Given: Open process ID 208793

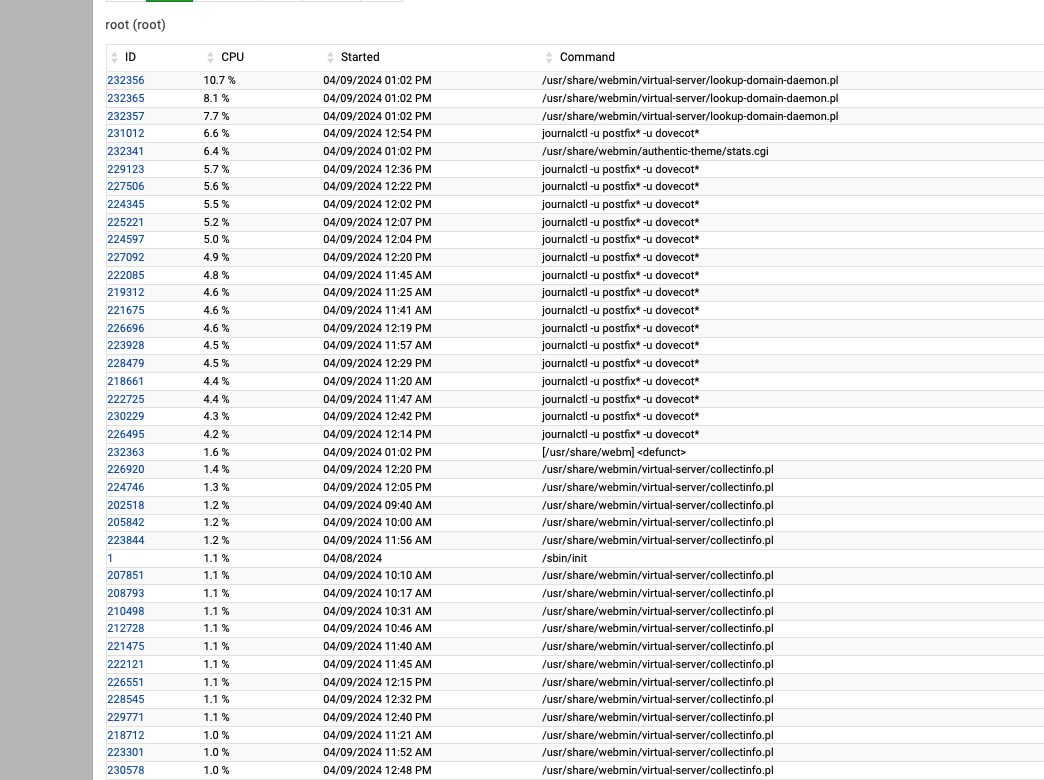Looking at the screenshot, I should (126, 593).
